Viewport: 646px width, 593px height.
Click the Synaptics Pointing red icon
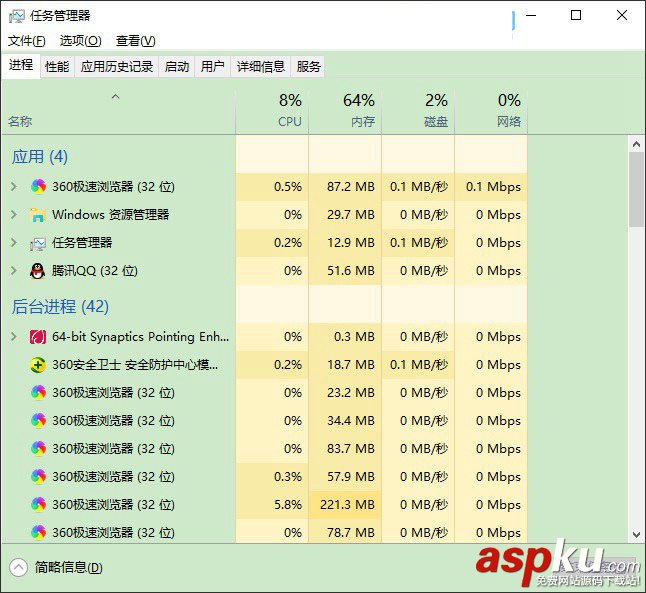37,337
